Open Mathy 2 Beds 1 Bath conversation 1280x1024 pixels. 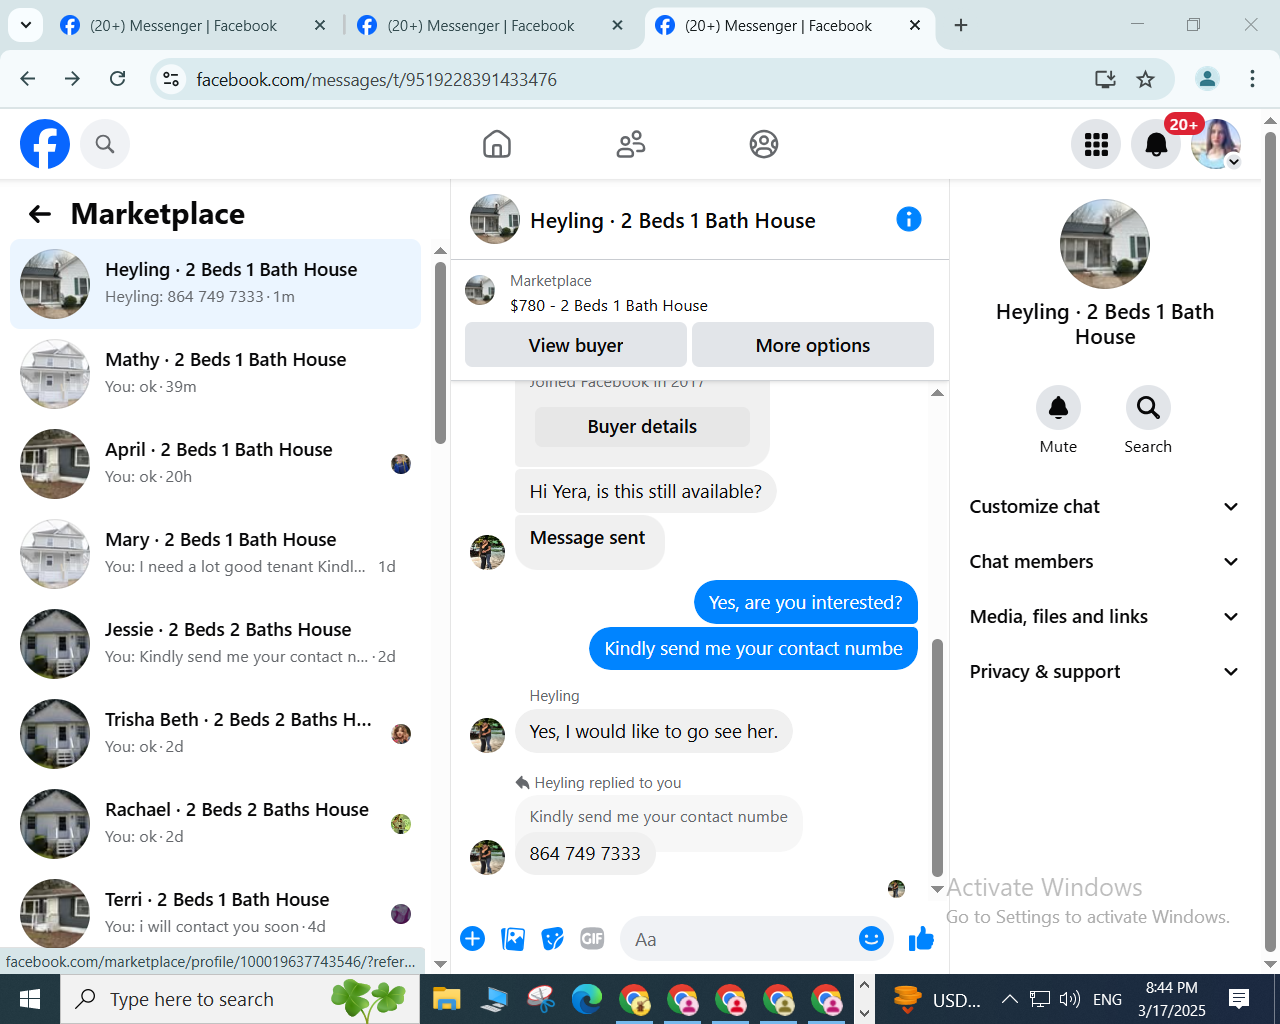point(215,374)
